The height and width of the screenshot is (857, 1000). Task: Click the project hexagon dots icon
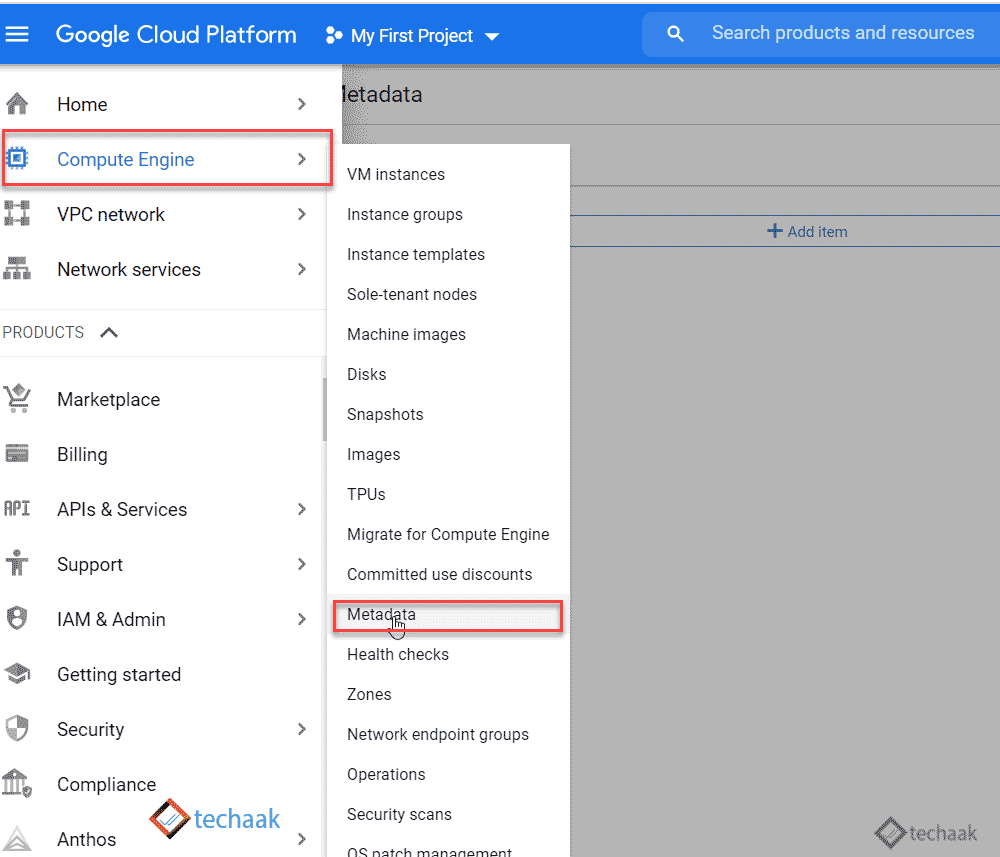(333, 35)
